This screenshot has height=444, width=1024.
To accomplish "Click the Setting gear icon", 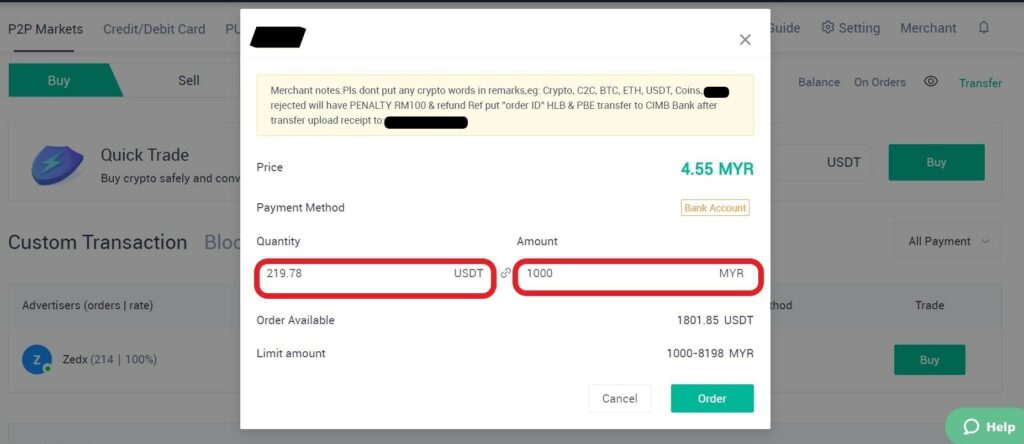I will point(828,28).
